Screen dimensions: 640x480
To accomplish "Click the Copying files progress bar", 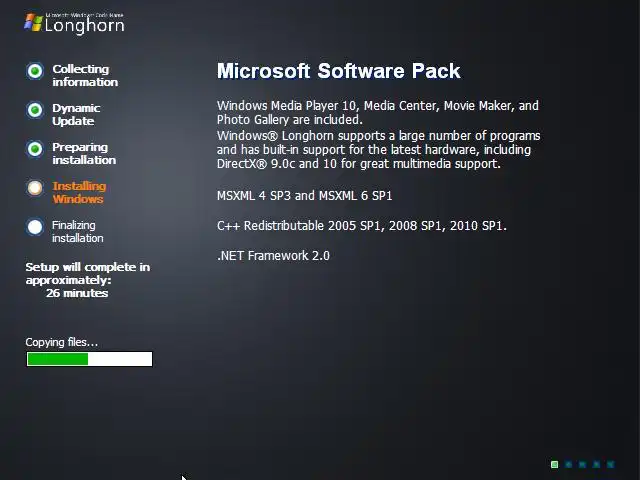I will tap(89, 359).
